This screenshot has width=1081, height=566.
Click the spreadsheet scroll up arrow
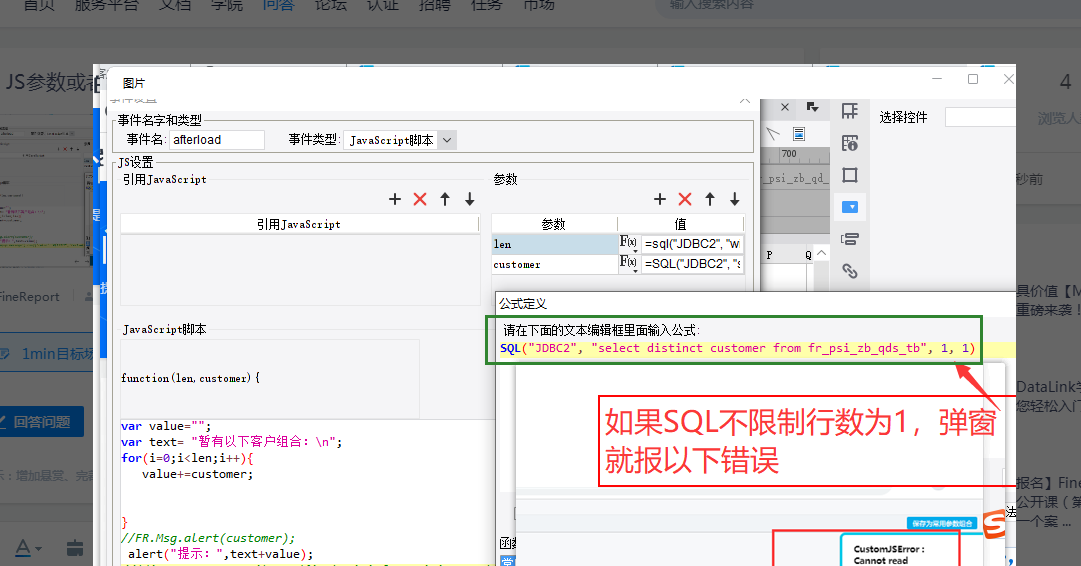pyautogui.click(x=821, y=254)
